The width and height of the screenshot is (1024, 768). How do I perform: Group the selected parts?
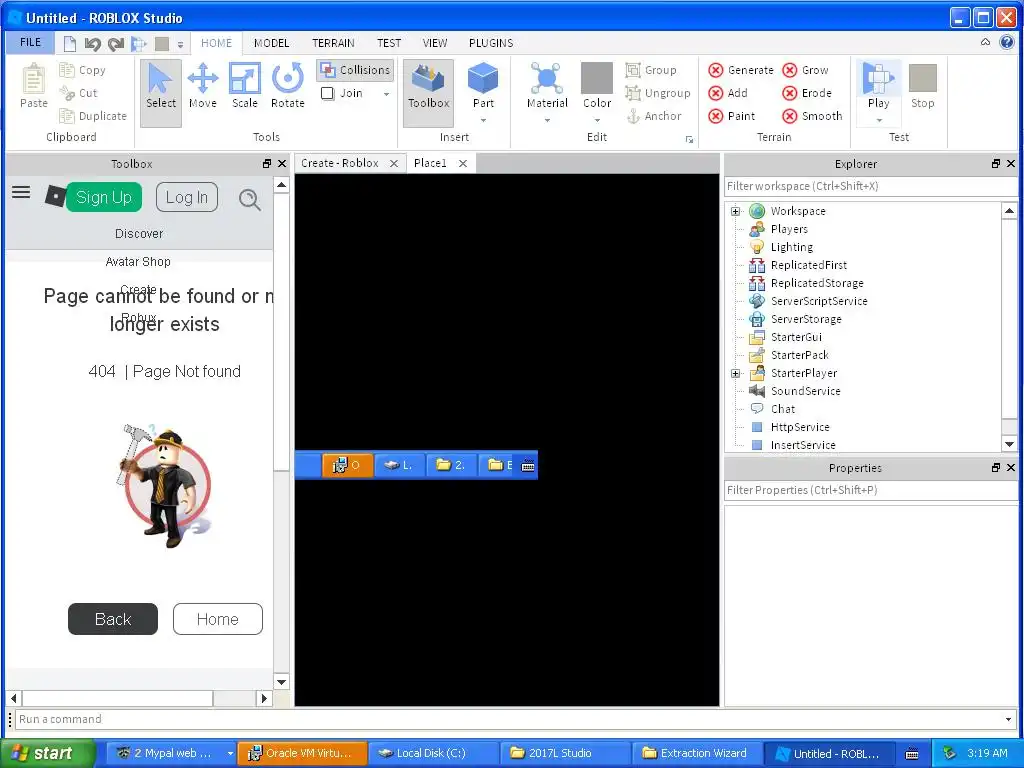(651, 70)
